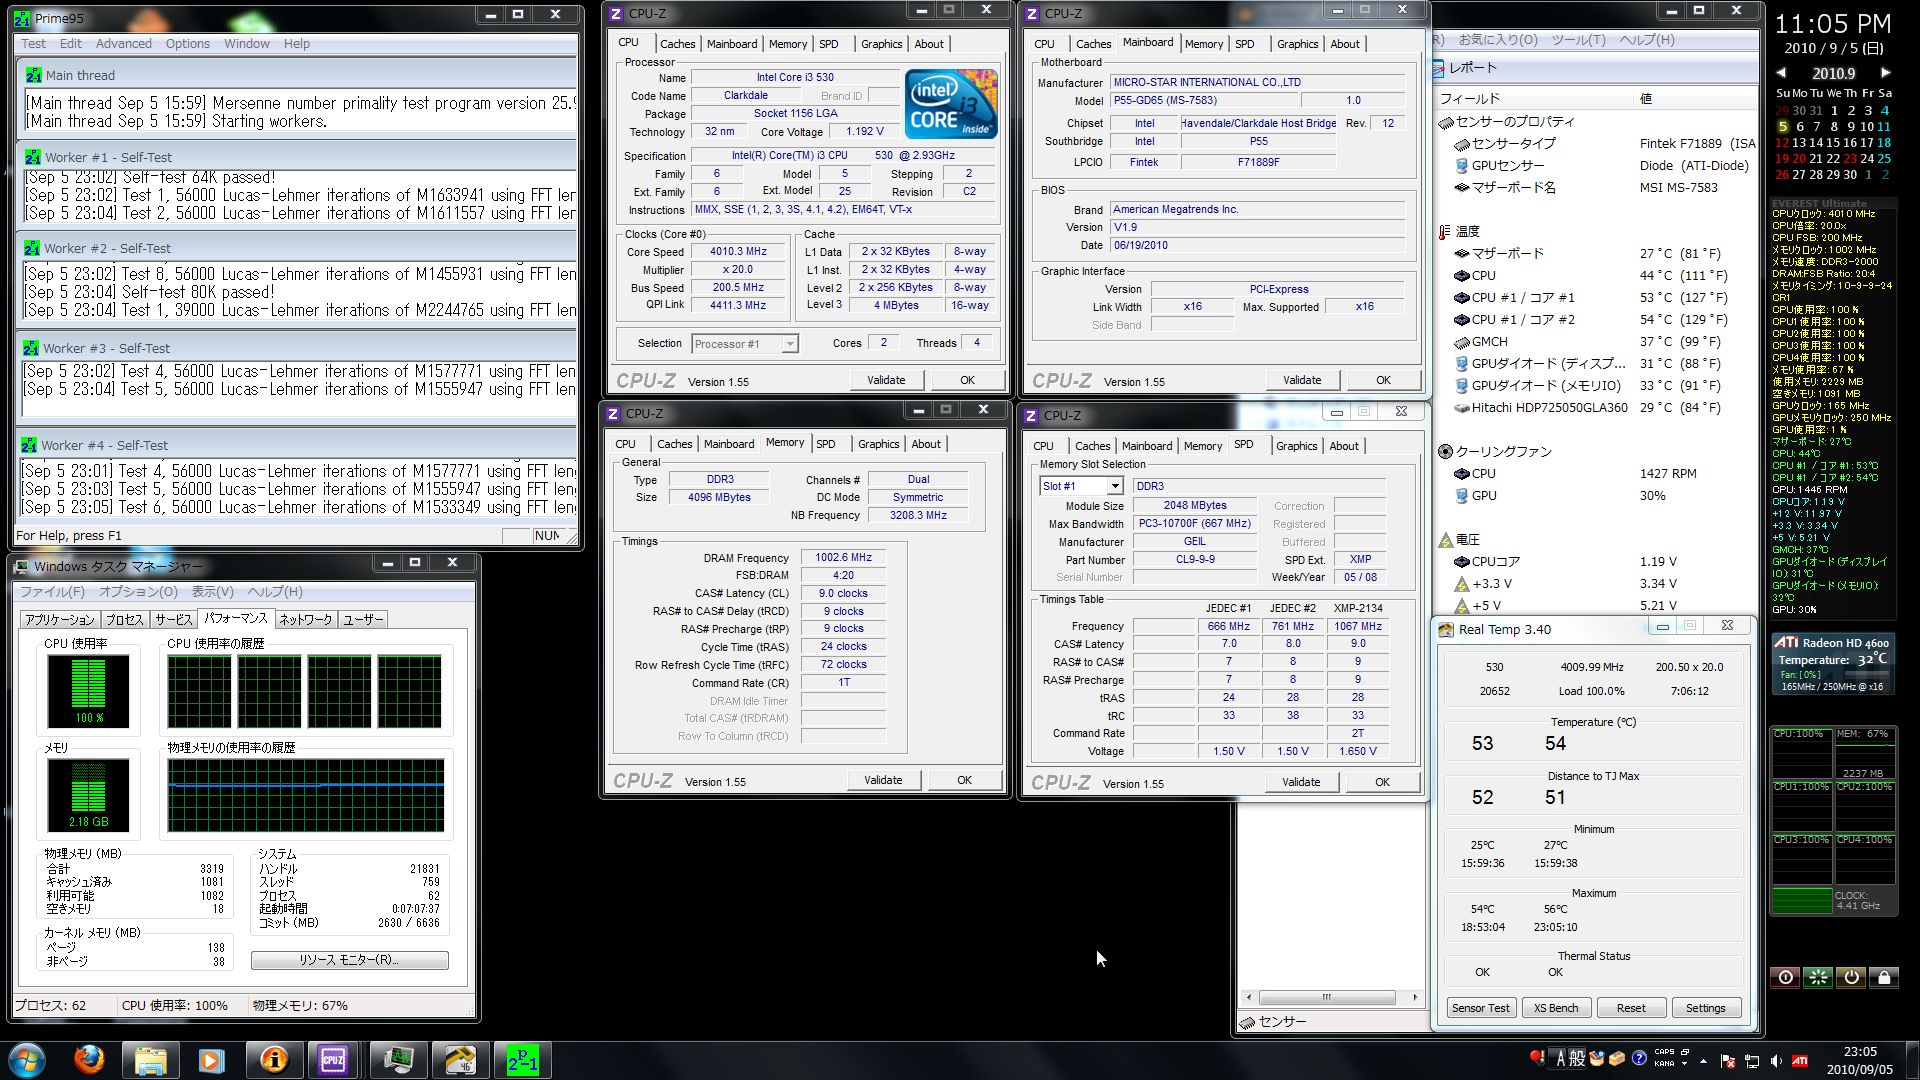This screenshot has height=1080, width=1920.
Task: Click the IME help question mark icon
Action: (x=1639, y=1058)
